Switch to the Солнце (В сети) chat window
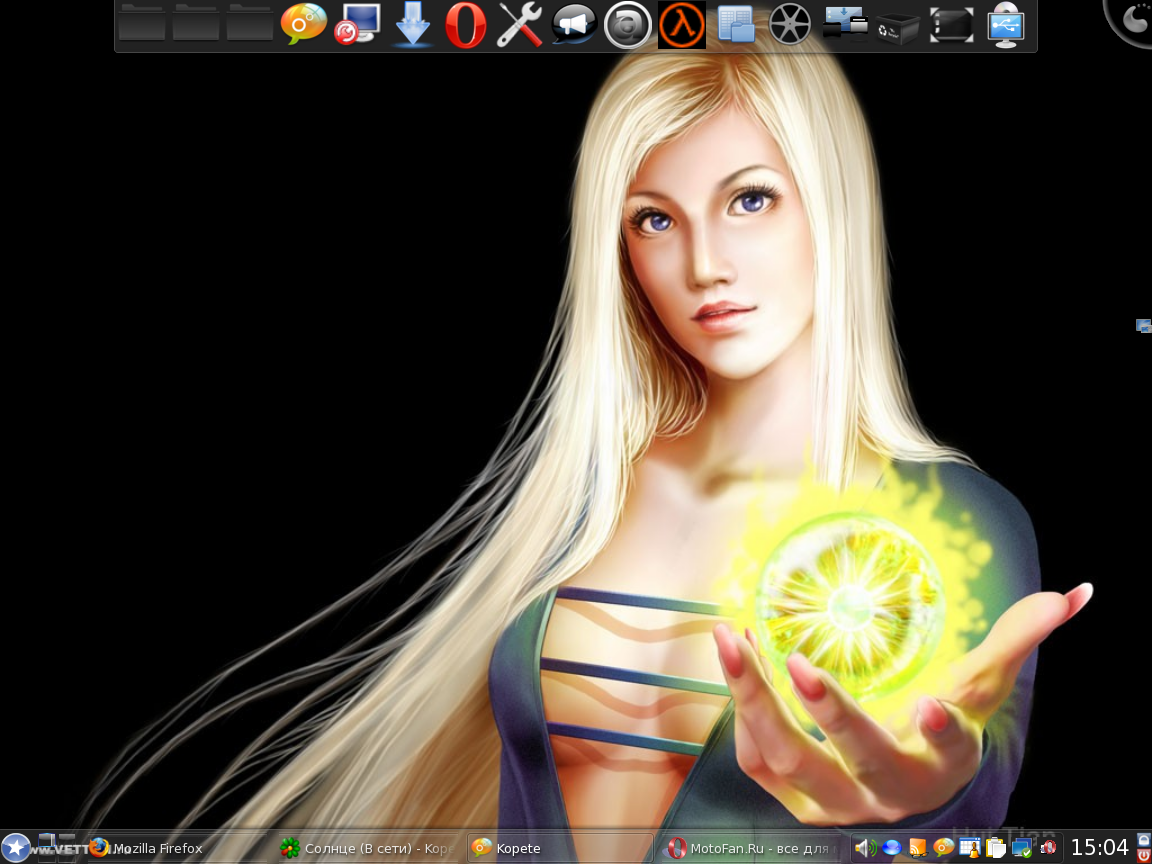 (369, 849)
